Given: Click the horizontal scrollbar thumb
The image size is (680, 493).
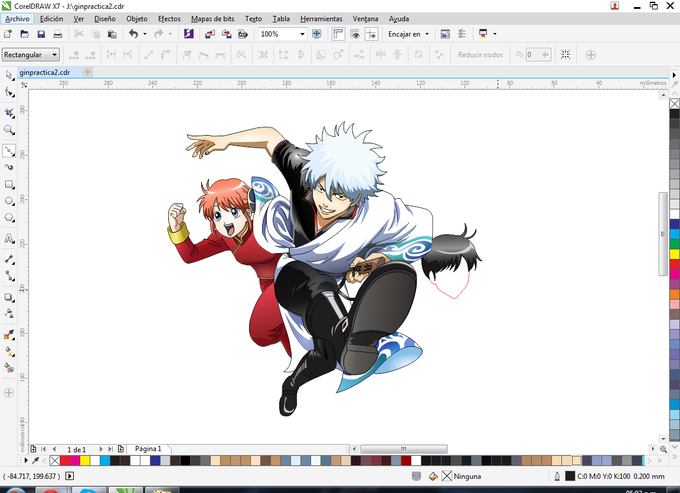Looking at the screenshot, I should click(404, 449).
